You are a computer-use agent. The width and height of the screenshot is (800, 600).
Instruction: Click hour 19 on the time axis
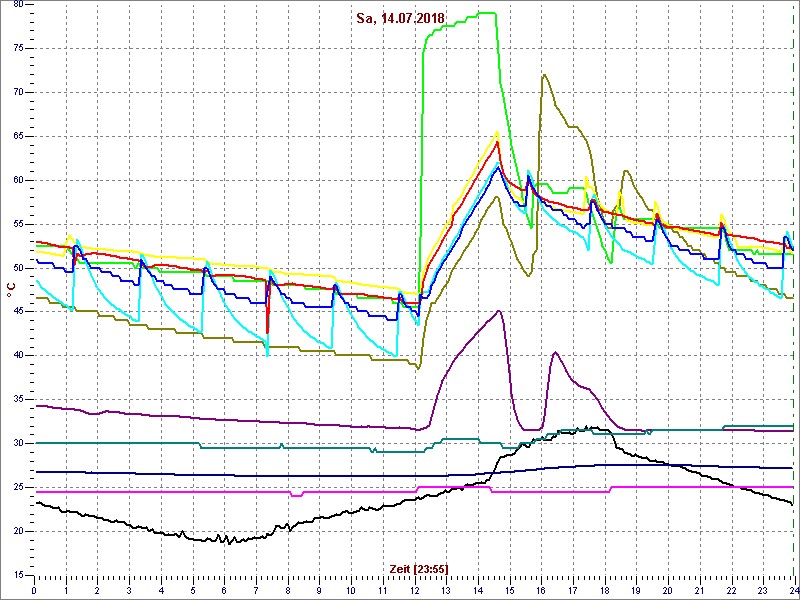pyautogui.click(x=637, y=589)
